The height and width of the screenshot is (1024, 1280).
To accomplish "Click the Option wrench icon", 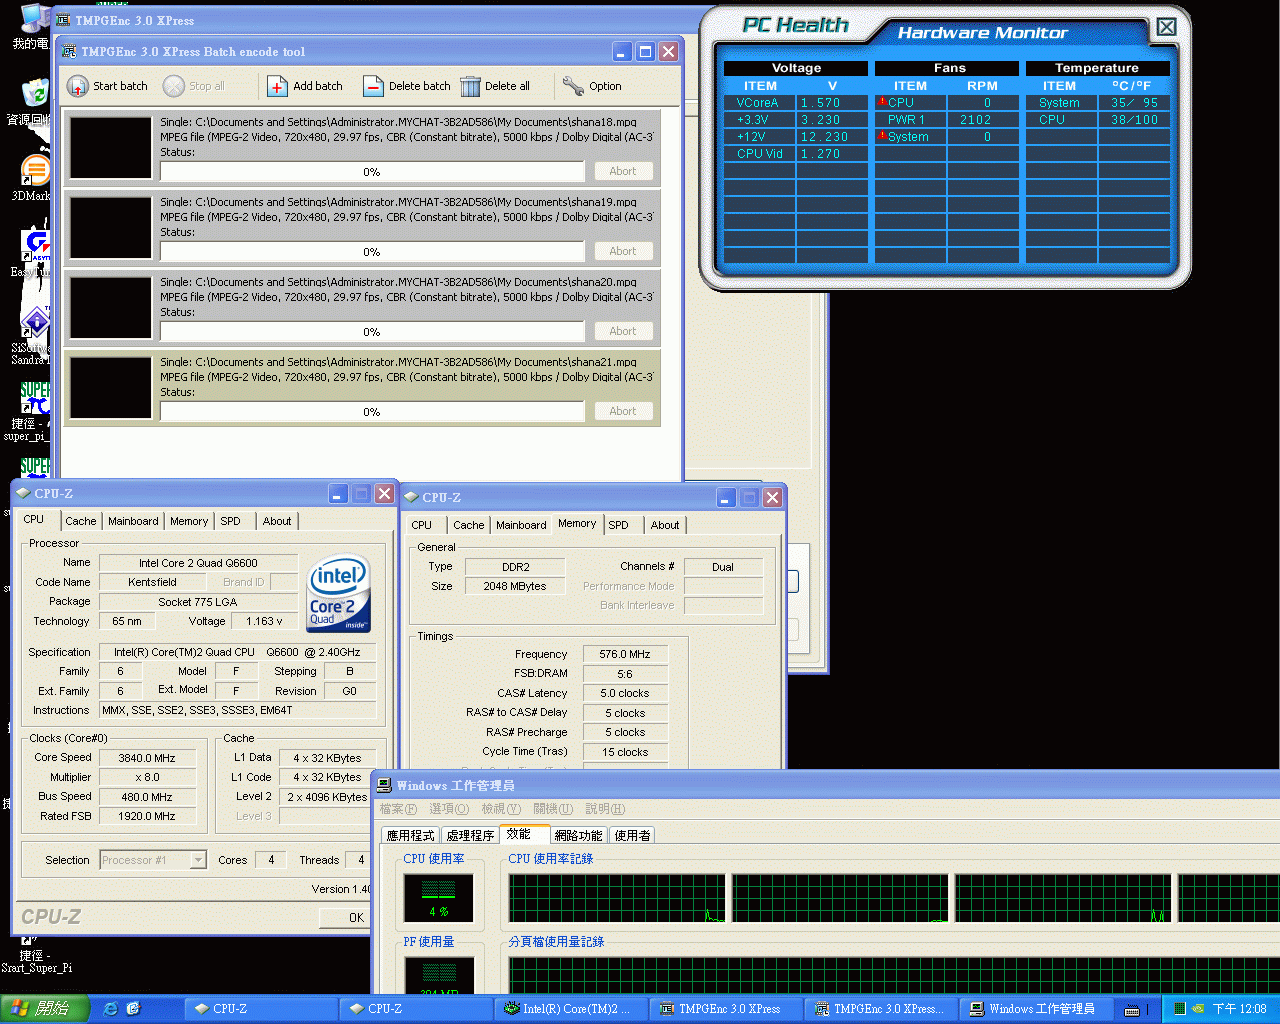I will [573, 86].
